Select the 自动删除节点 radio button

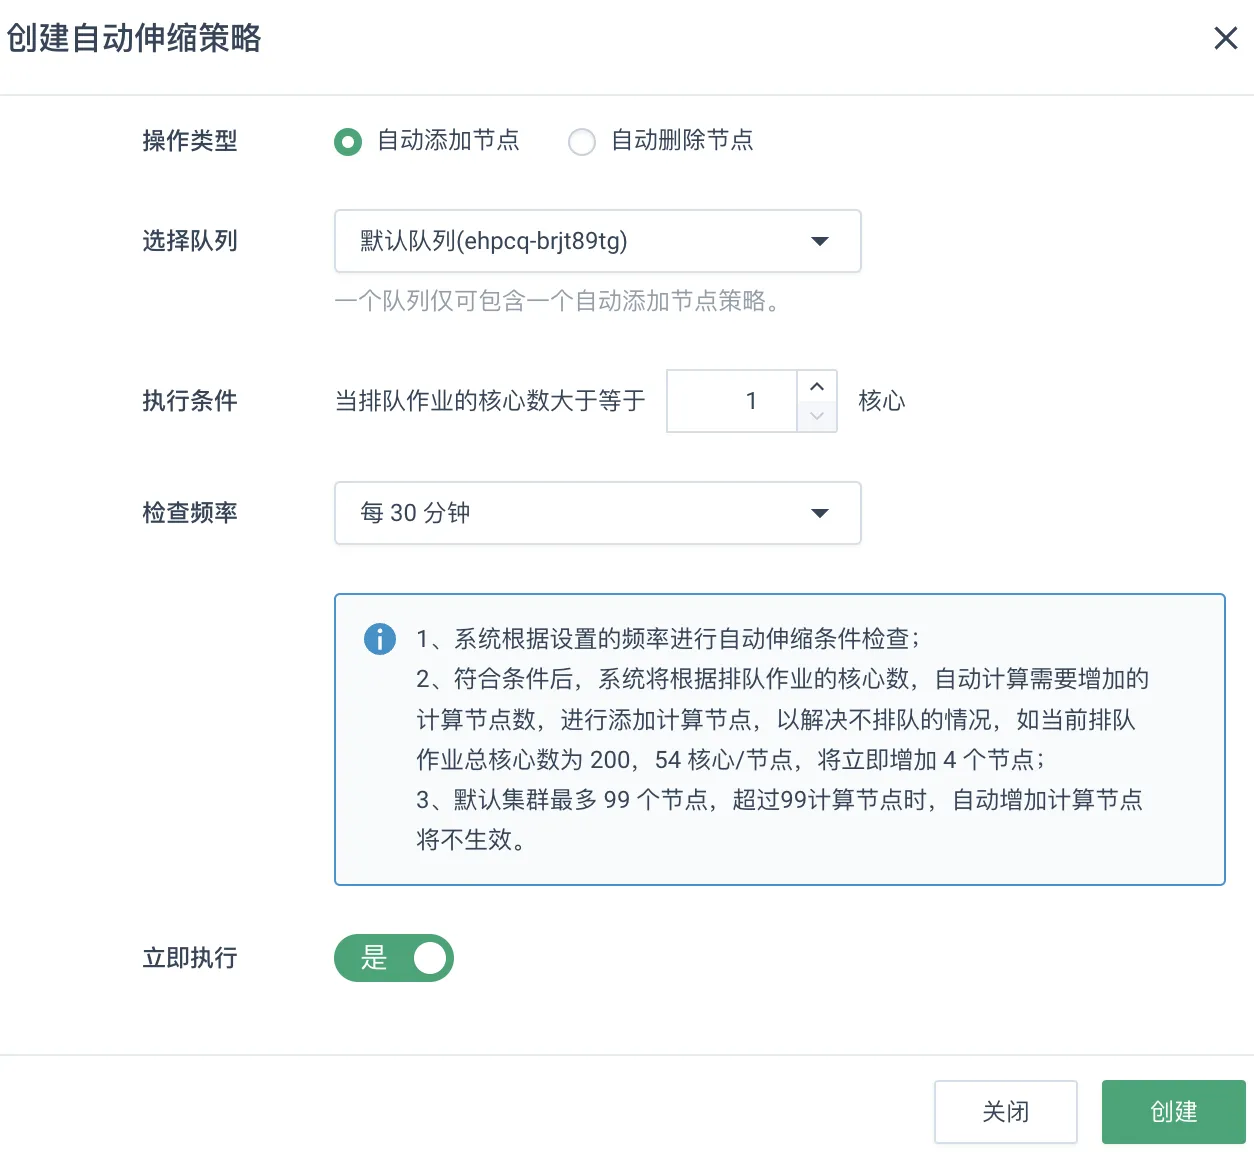tap(582, 142)
